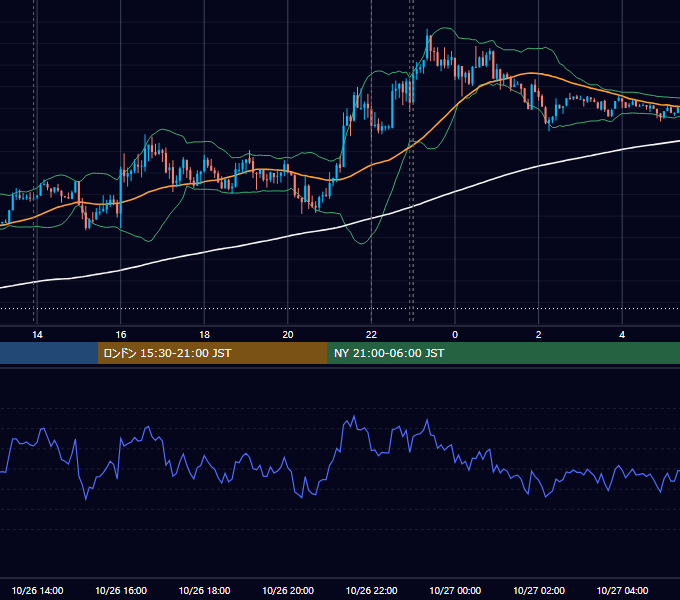Viewport: 680px width, 600px height.
Task: Click the 10/26 16:00 time label
Action: [121, 590]
